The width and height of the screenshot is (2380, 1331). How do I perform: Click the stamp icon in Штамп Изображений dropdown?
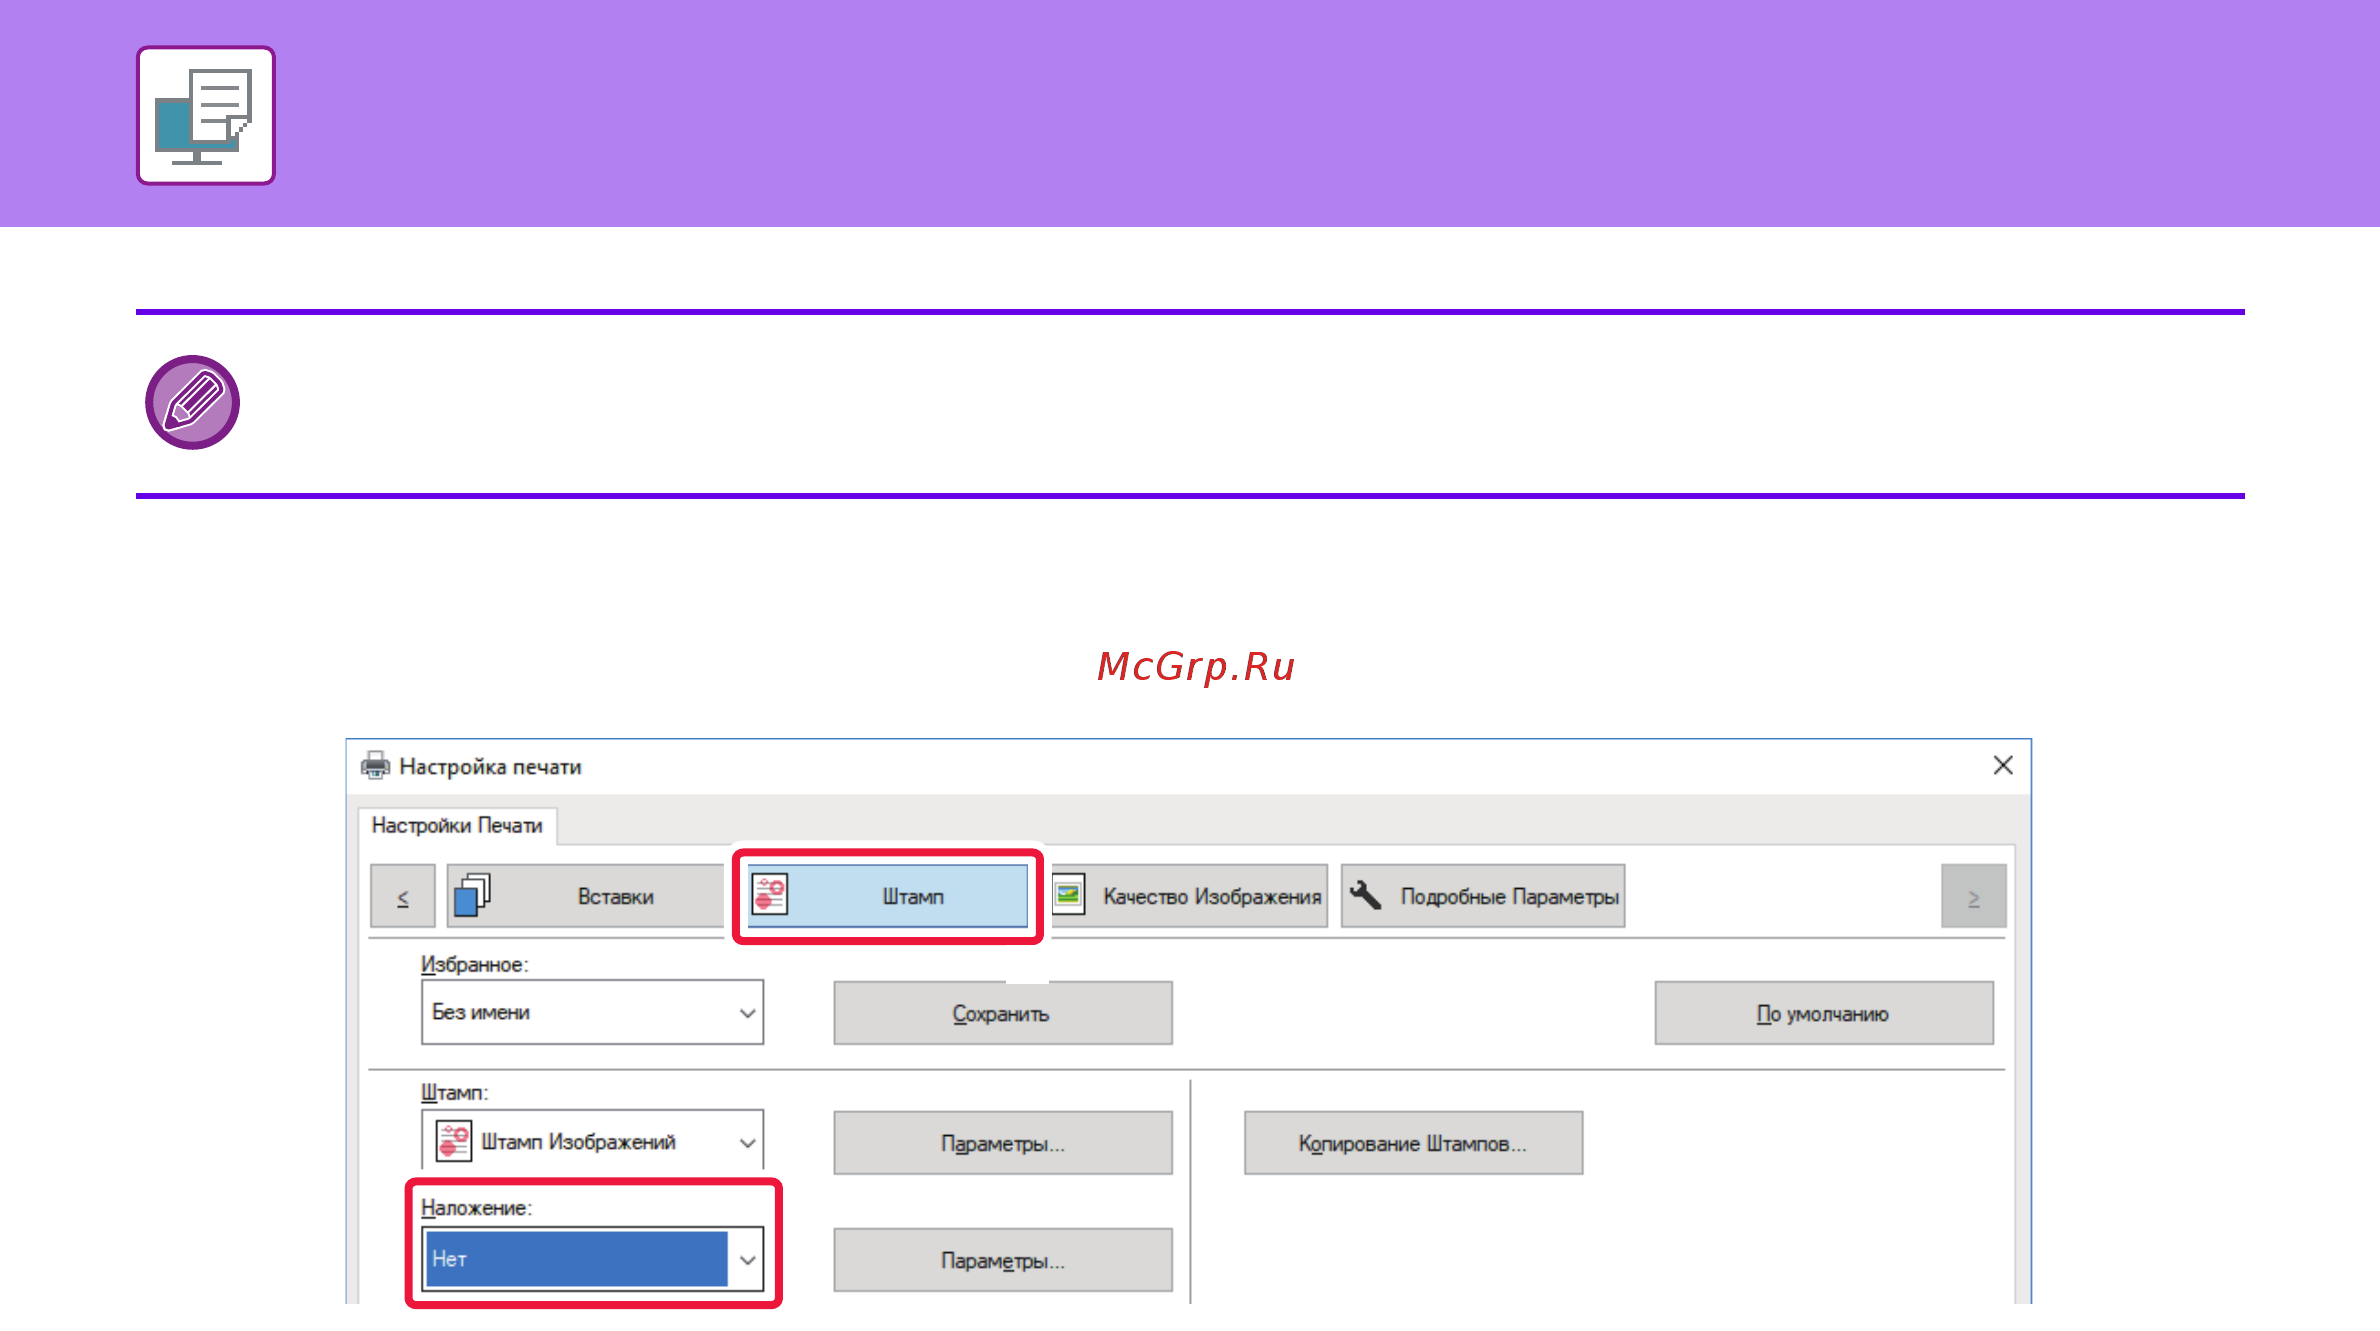tap(454, 1142)
